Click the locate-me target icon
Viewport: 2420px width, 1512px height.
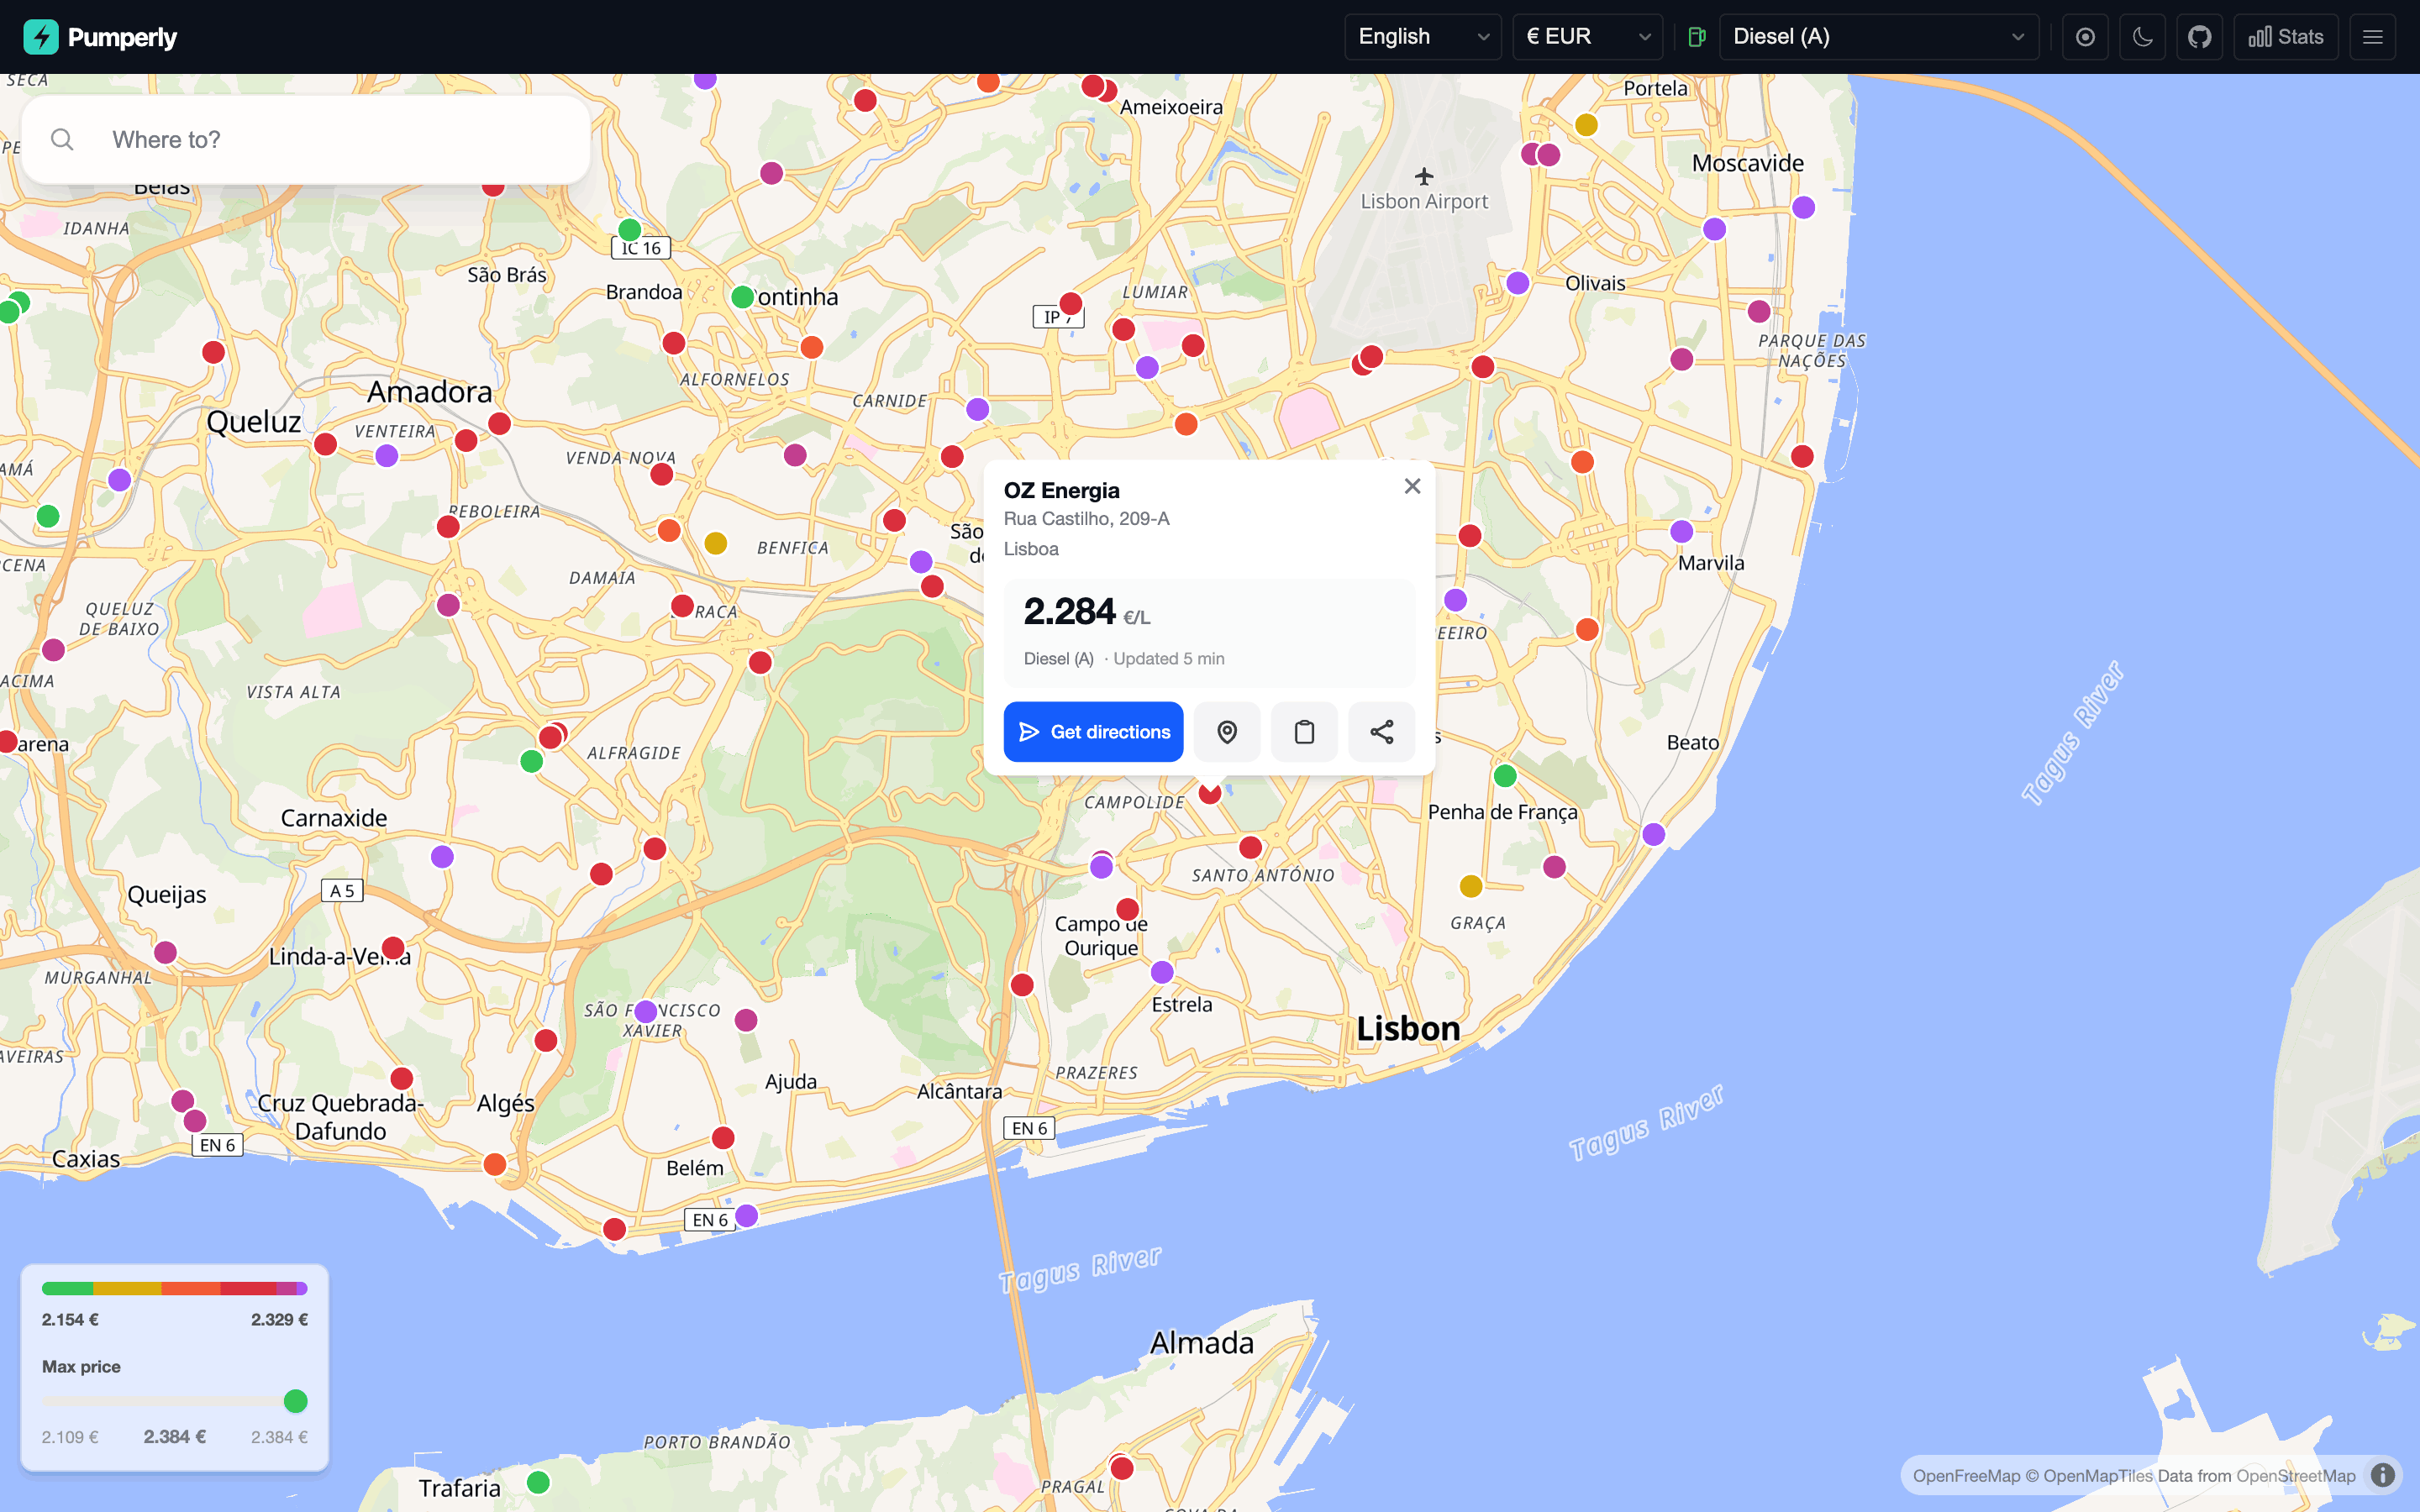click(x=2085, y=37)
